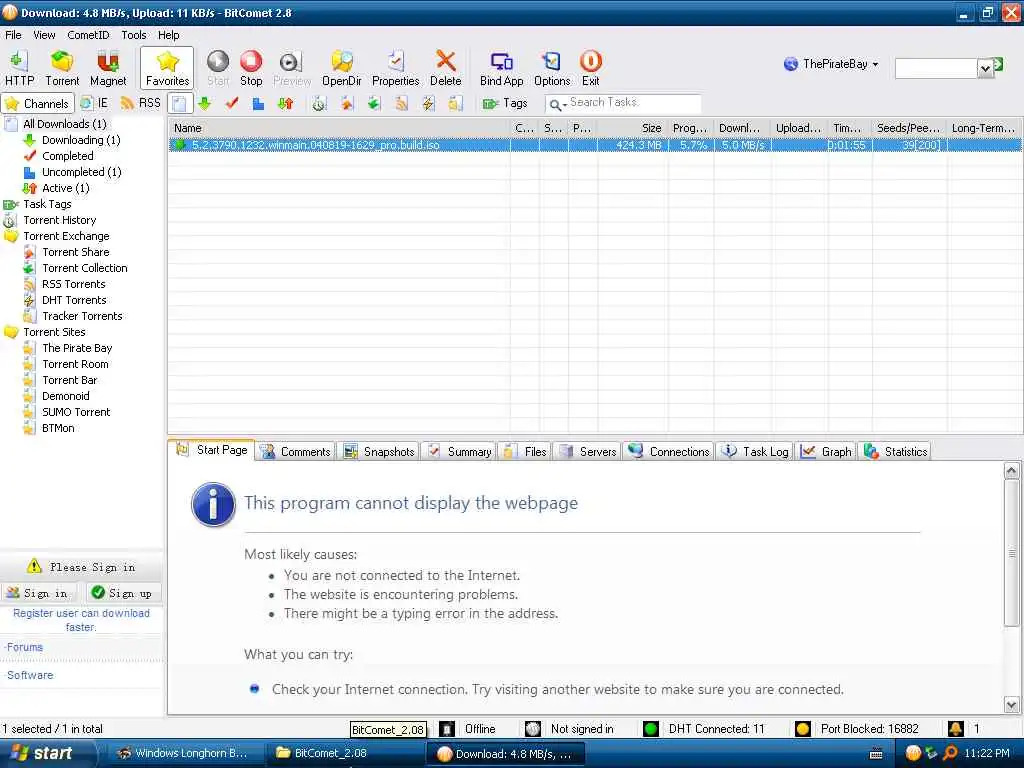The image size is (1024, 768).
Task: Open the Search Tasks magnifier dropdown
Action: coord(557,104)
